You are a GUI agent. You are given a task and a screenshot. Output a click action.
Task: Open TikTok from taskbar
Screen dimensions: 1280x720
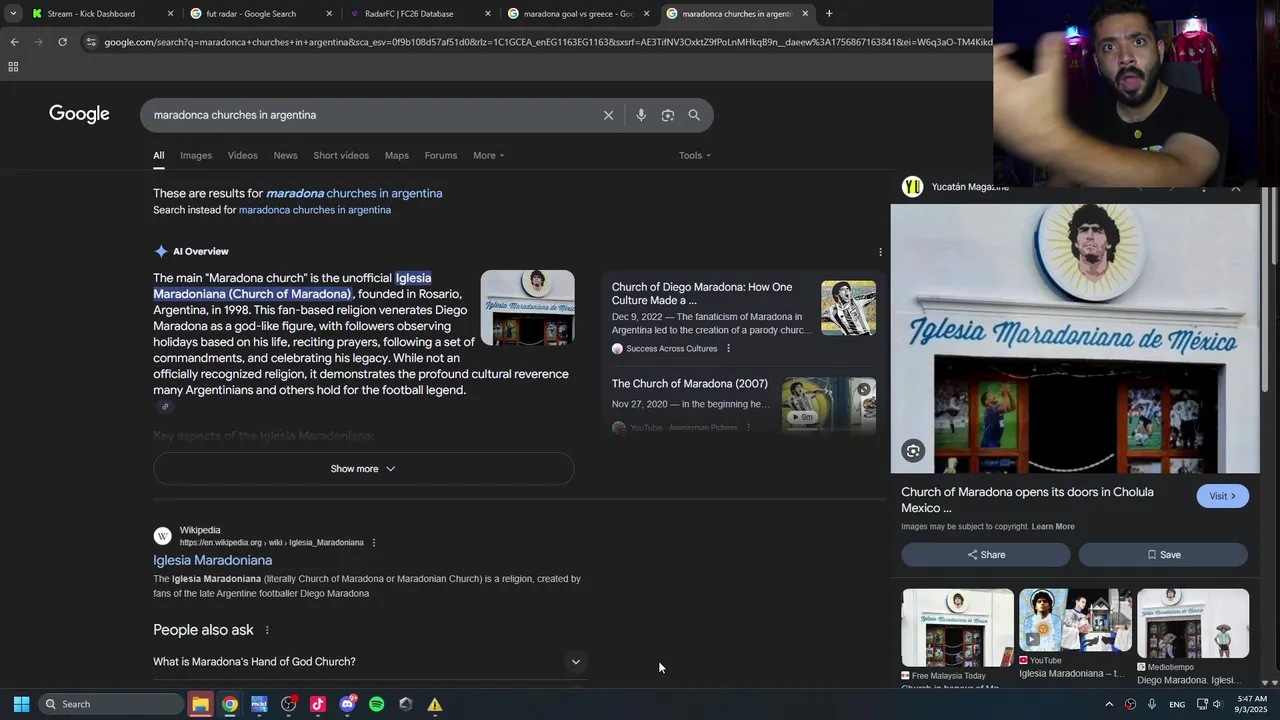click(318, 704)
